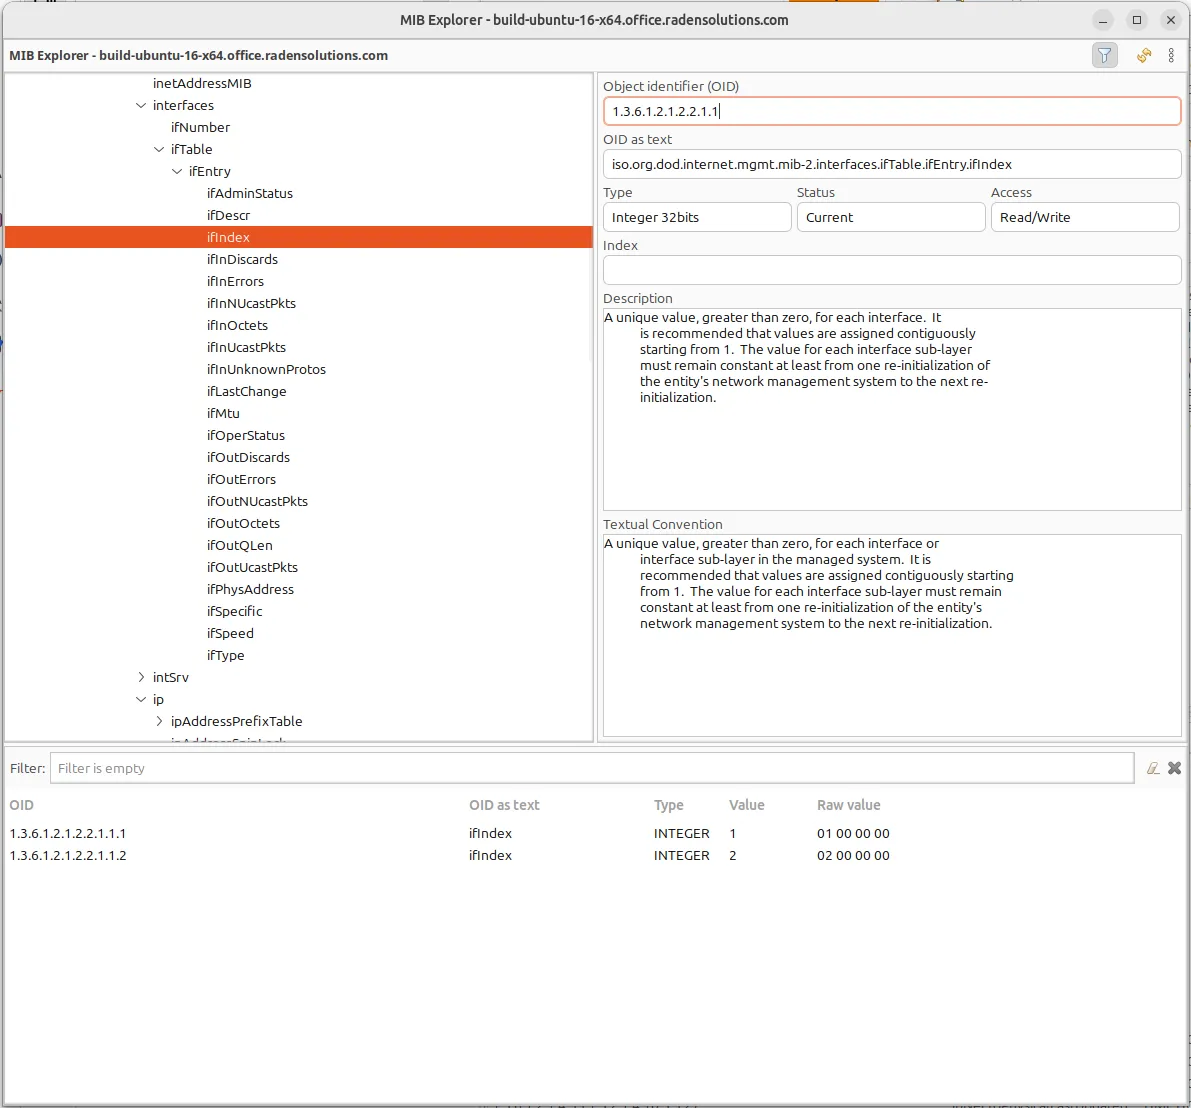Collapse the ifTable branch
Image resolution: width=1191 pixels, height=1108 pixels.
coord(158,149)
